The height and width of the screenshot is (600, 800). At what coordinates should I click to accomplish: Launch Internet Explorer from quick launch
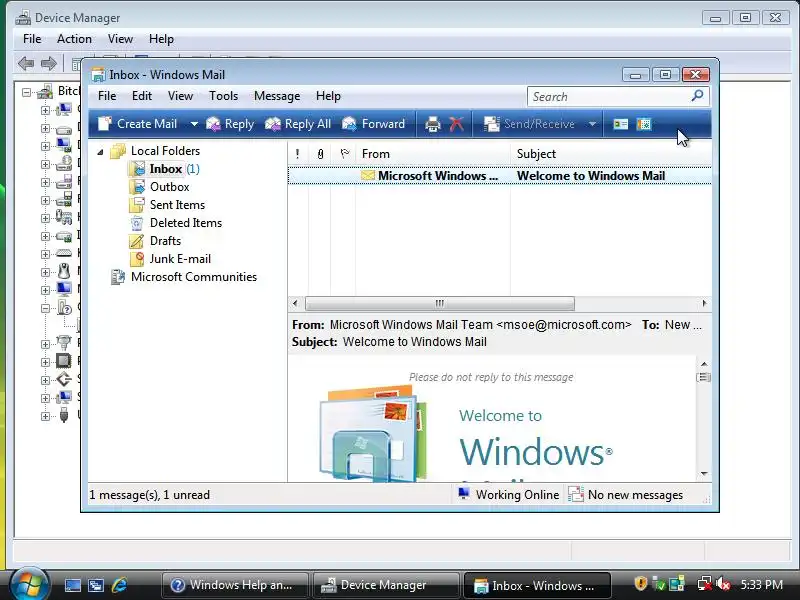119,585
